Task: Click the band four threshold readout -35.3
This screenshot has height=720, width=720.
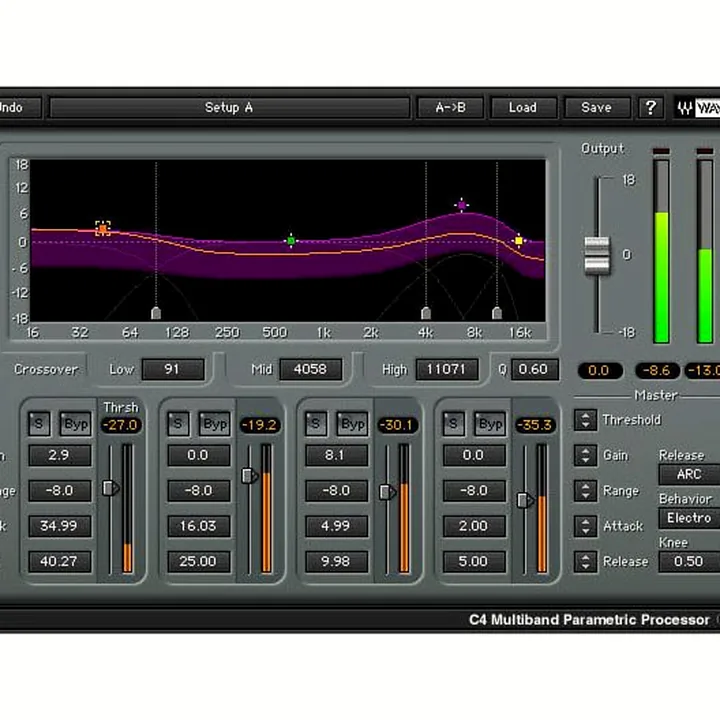Action: [535, 425]
